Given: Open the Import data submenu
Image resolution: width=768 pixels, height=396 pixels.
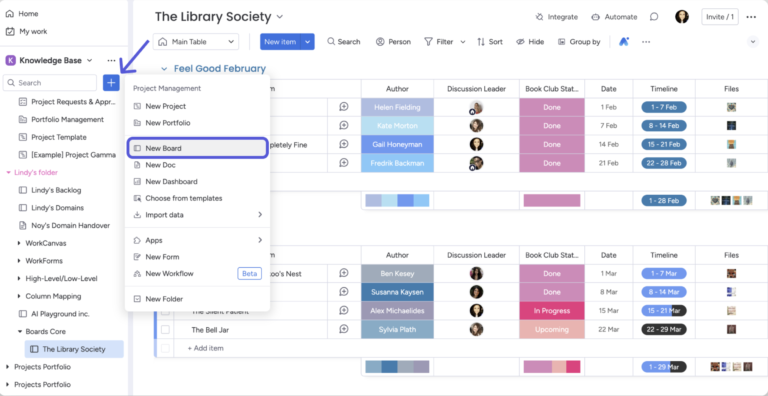Looking at the screenshot, I should (197, 215).
